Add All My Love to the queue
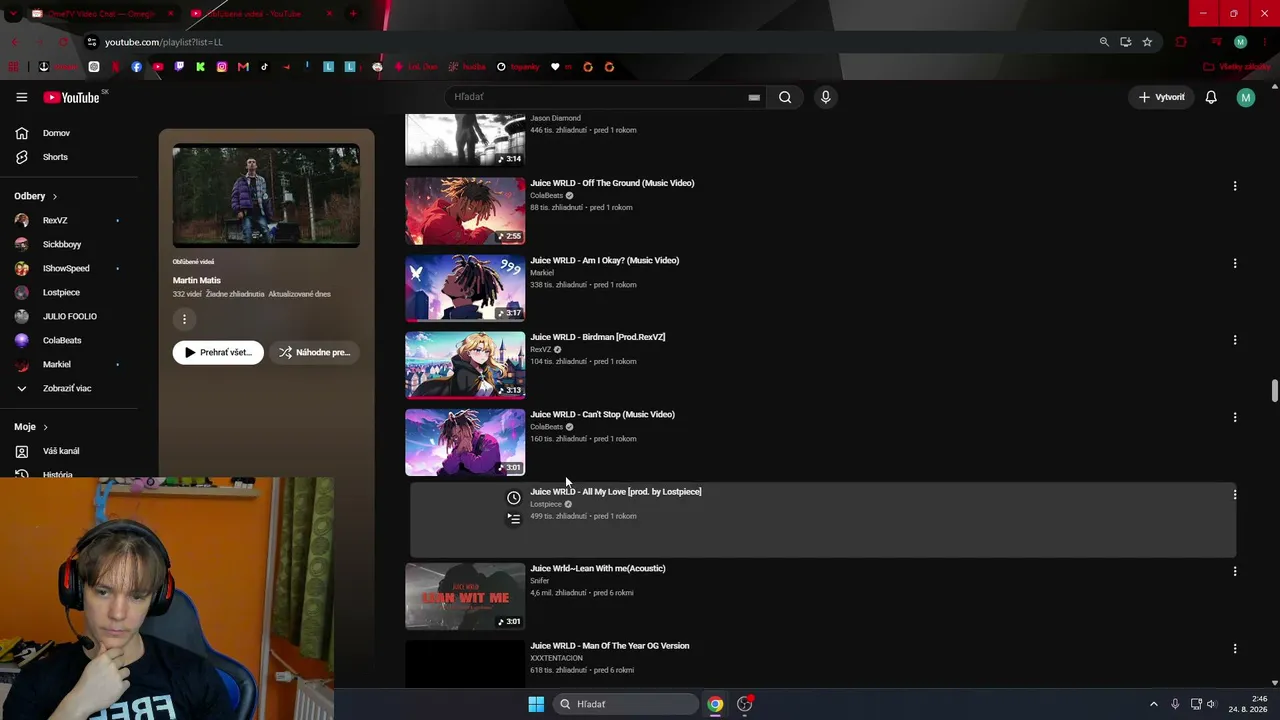Screen dimensions: 1280x720 [x=514, y=519]
